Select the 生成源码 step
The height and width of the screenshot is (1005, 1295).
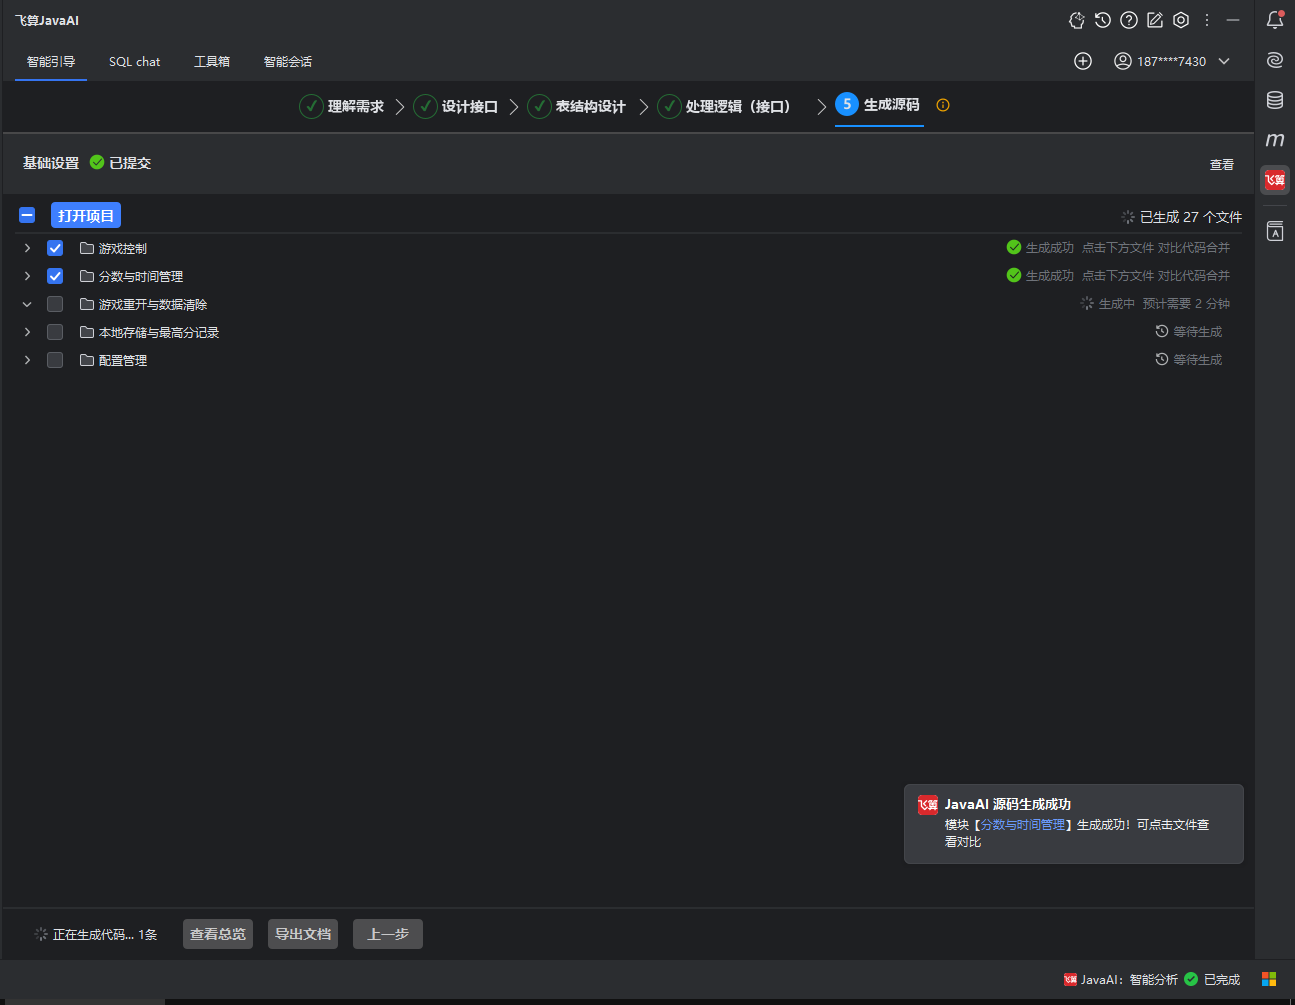878,105
